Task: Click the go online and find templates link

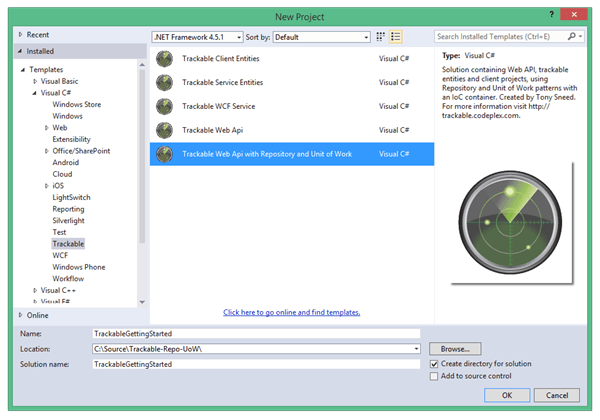Action: coord(290,312)
